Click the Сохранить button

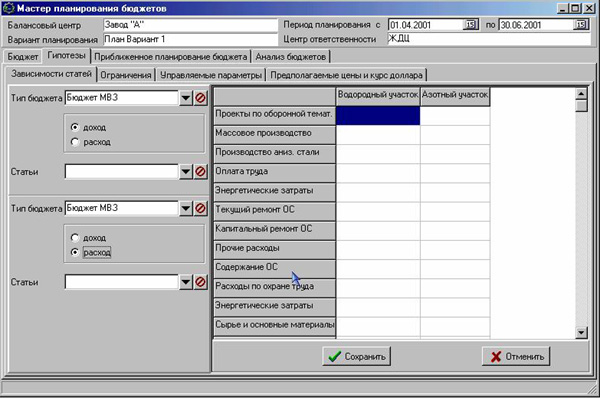357,356
